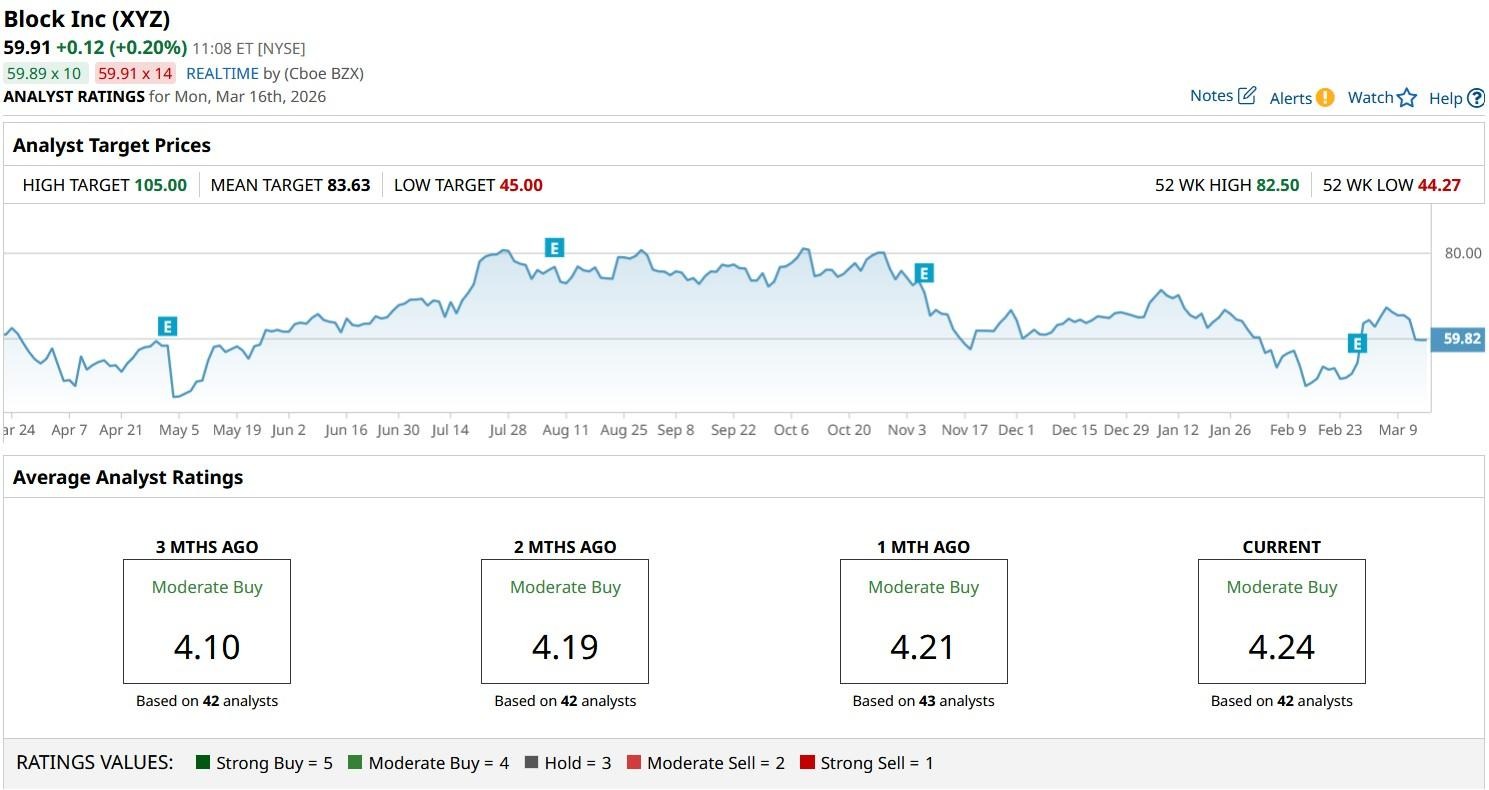Click the Watch star icon
The width and height of the screenshot is (1489, 790).
(x=1407, y=97)
